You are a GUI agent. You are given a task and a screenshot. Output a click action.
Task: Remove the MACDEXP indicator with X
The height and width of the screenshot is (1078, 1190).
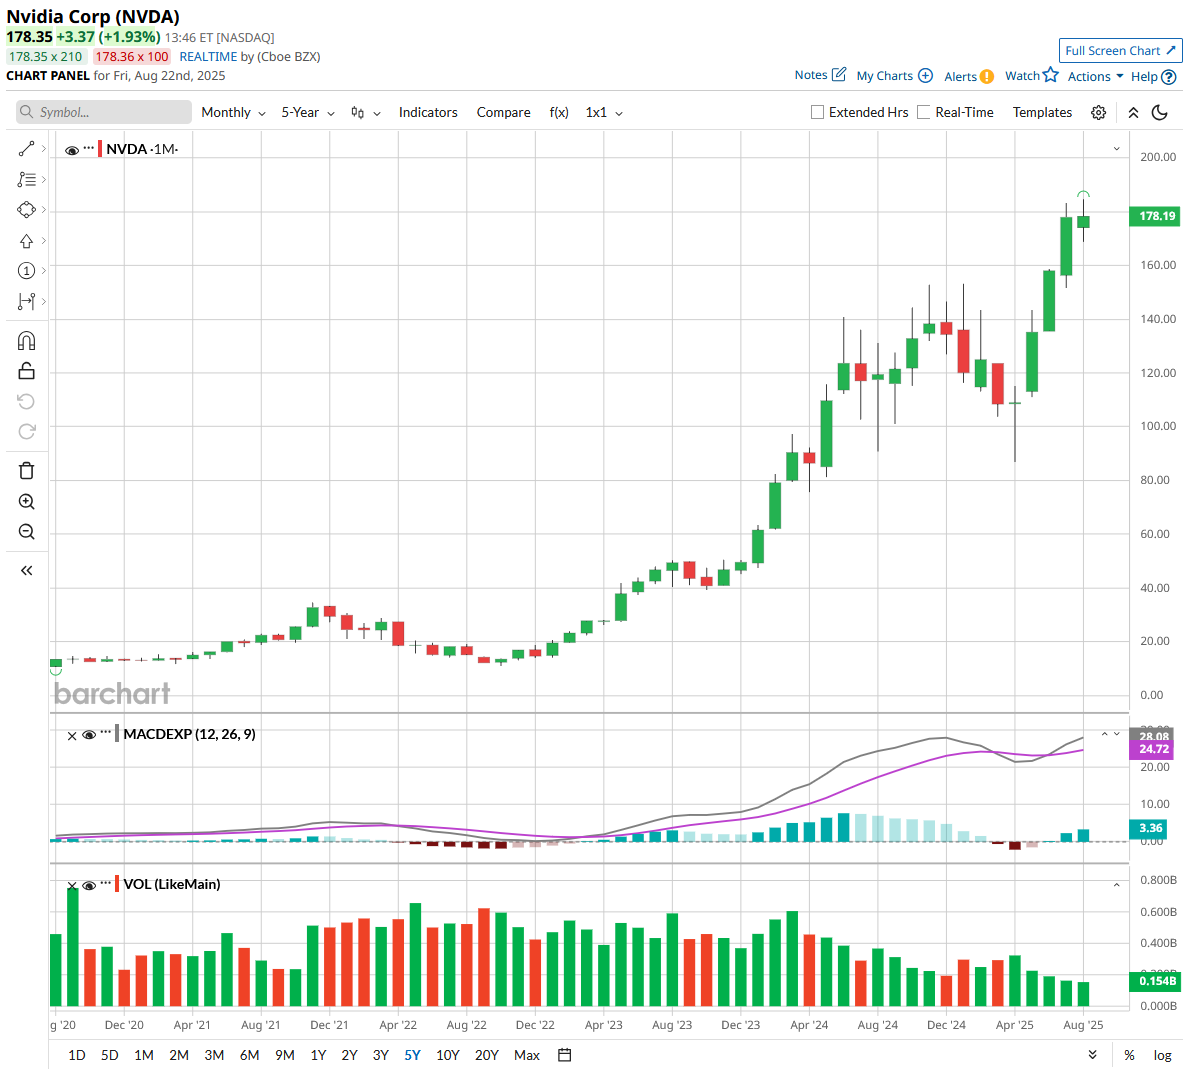pyautogui.click(x=72, y=736)
